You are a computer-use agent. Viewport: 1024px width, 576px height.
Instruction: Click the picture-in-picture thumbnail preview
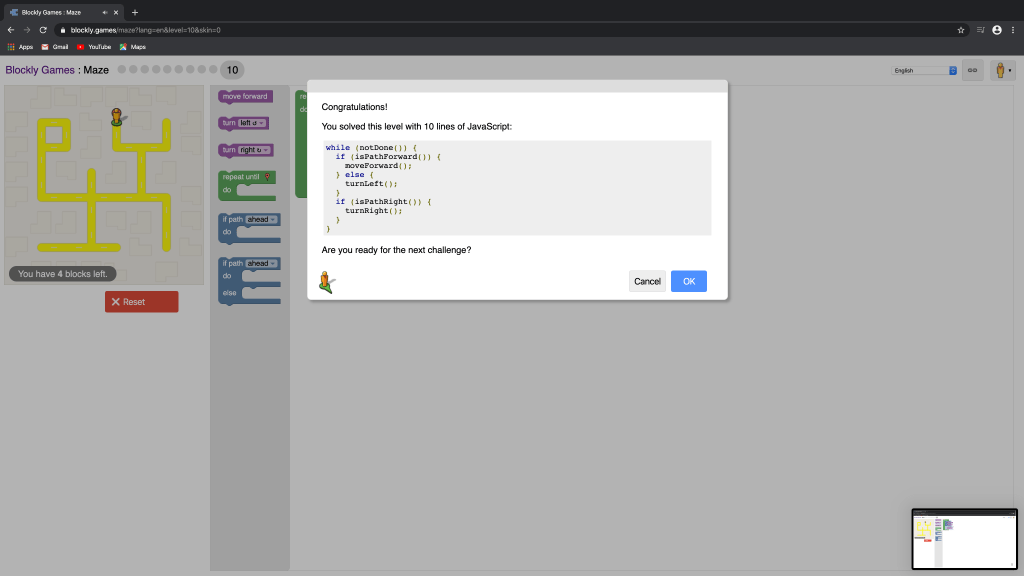point(964,538)
